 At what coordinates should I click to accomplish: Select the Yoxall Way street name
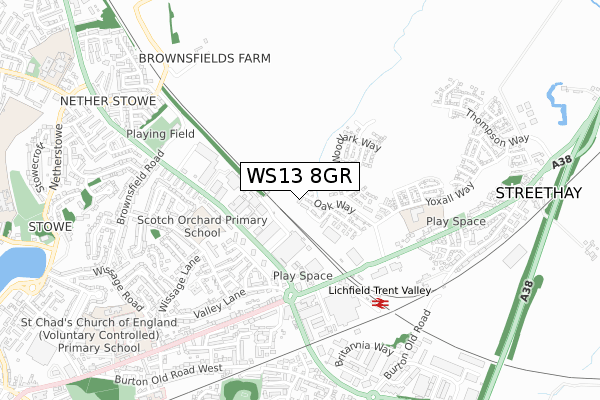pyautogui.click(x=450, y=194)
